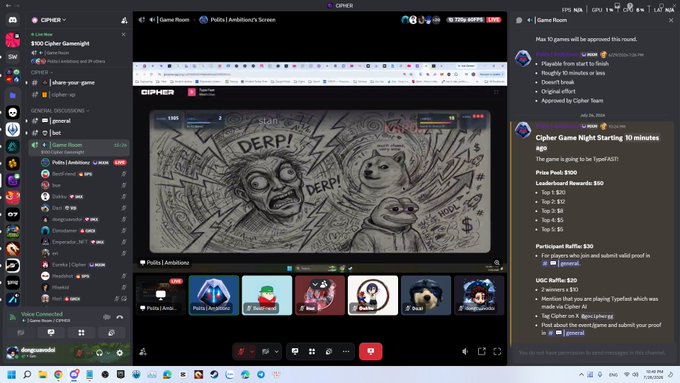Open File Explorer from taskbar

[x=42, y=374]
